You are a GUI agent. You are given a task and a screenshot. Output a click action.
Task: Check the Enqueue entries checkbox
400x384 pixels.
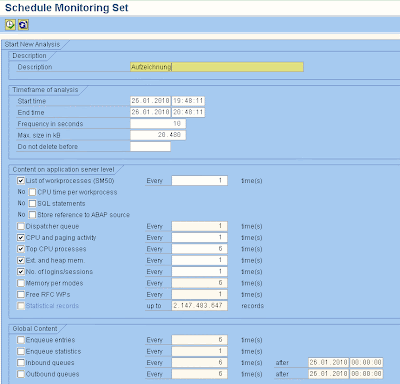tap(21, 340)
